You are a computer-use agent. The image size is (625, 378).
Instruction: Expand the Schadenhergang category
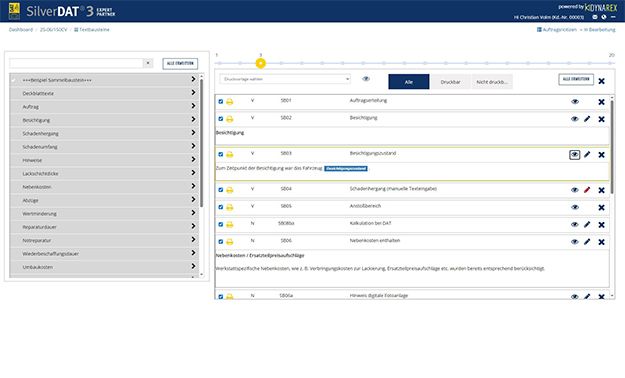tap(193, 133)
